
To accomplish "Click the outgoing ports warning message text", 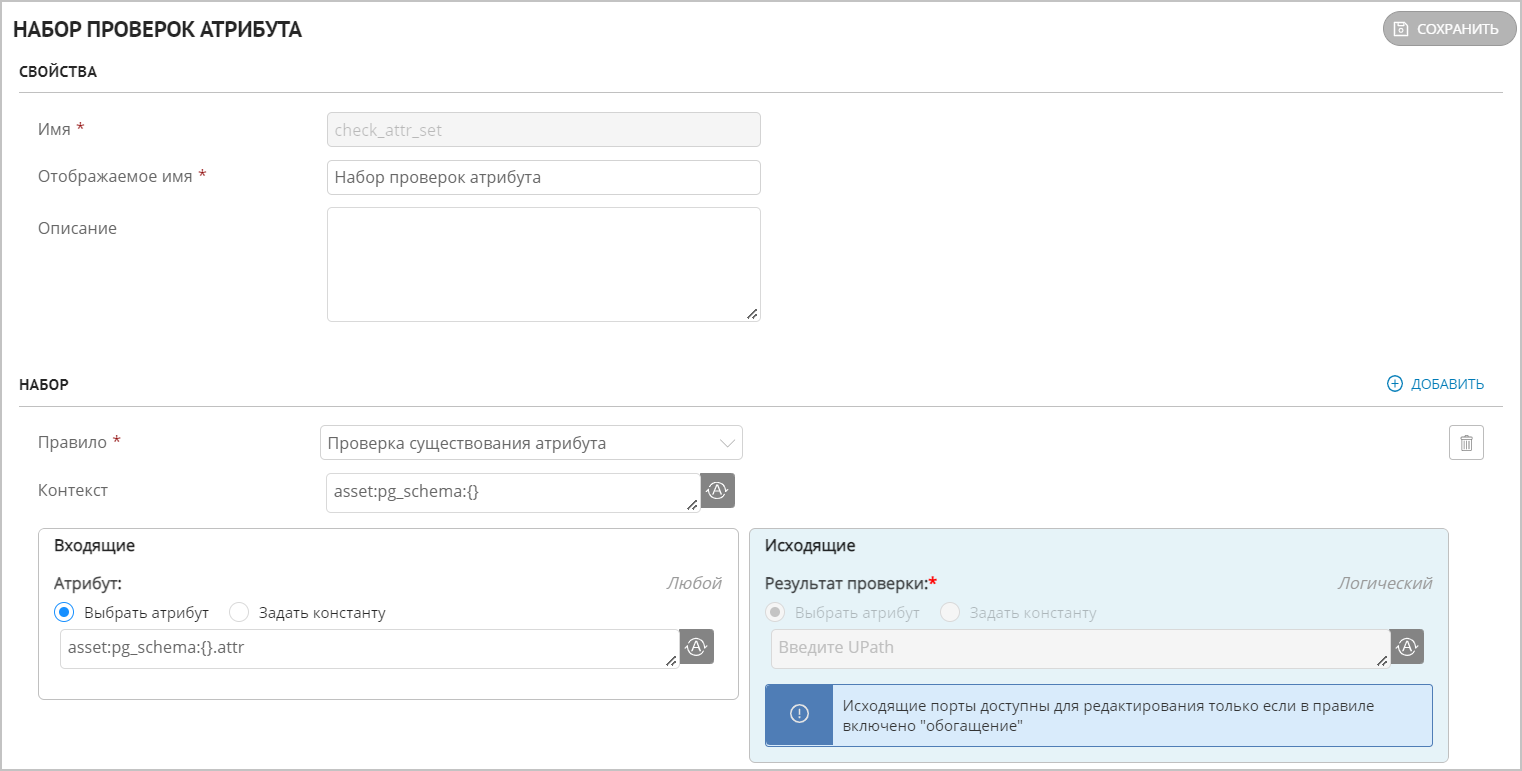I will point(1108,716).
